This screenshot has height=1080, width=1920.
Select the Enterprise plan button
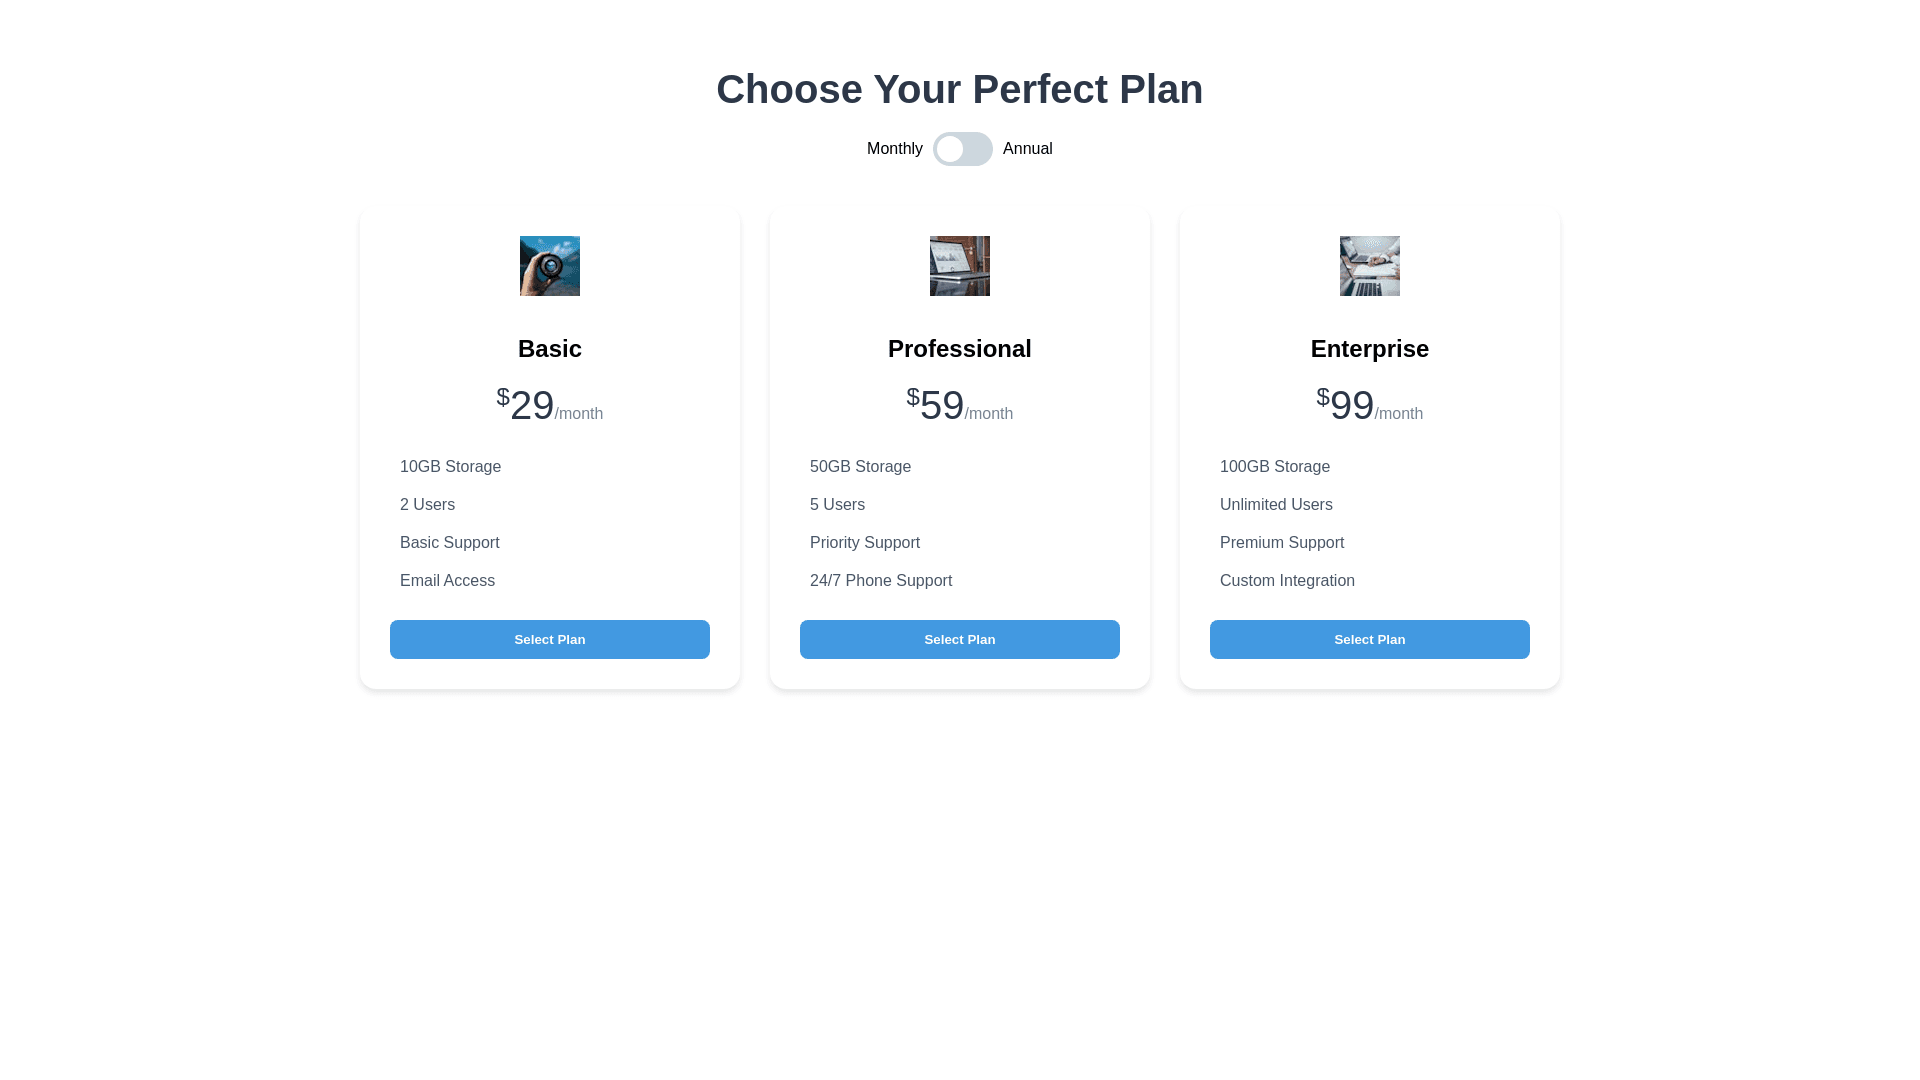pos(1370,640)
